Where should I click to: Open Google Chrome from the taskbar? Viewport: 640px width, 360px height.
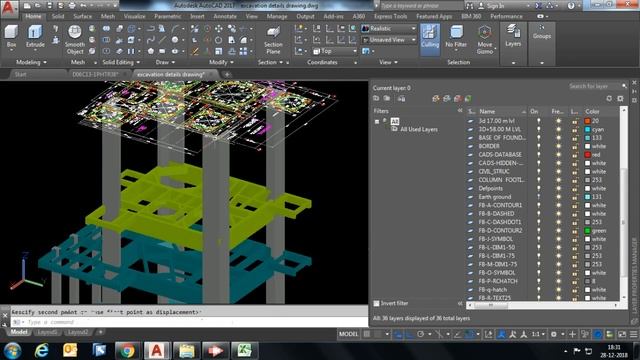[x=127, y=351]
